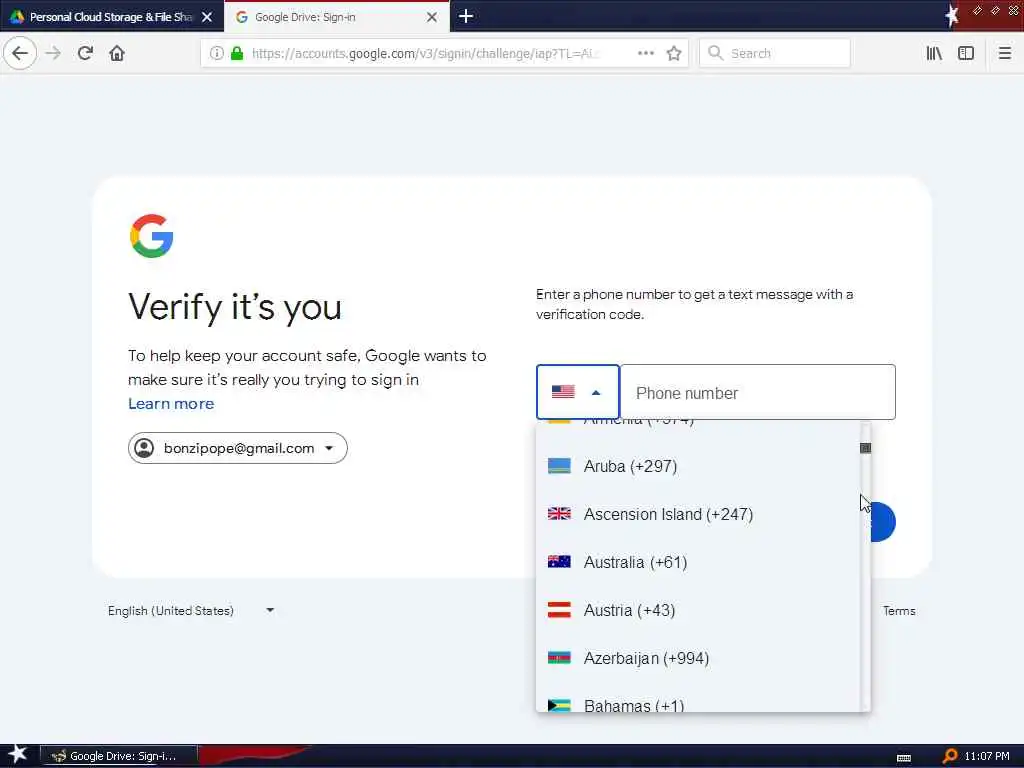The height and width of the screenshot is (768, 1024).
Task: Reload the current page
Action: pyautogui.click(x=85, y=53)
